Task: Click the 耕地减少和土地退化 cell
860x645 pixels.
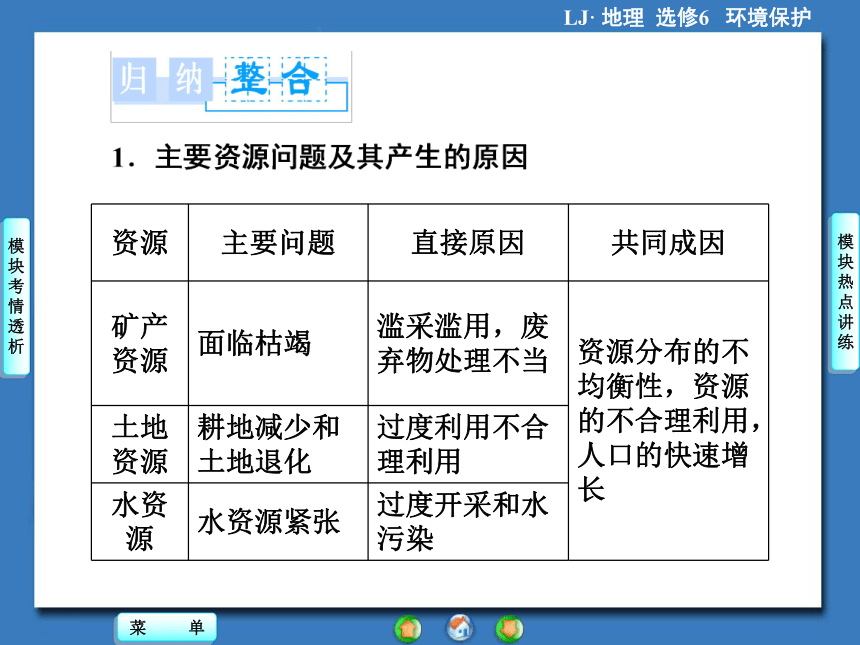Action: point(278,444)
